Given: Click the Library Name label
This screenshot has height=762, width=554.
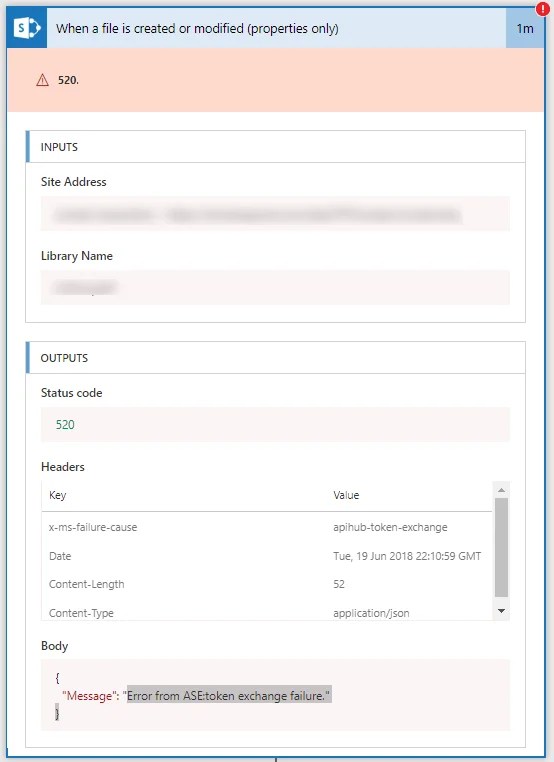Looking at the screenshot, I should (77, 256).
